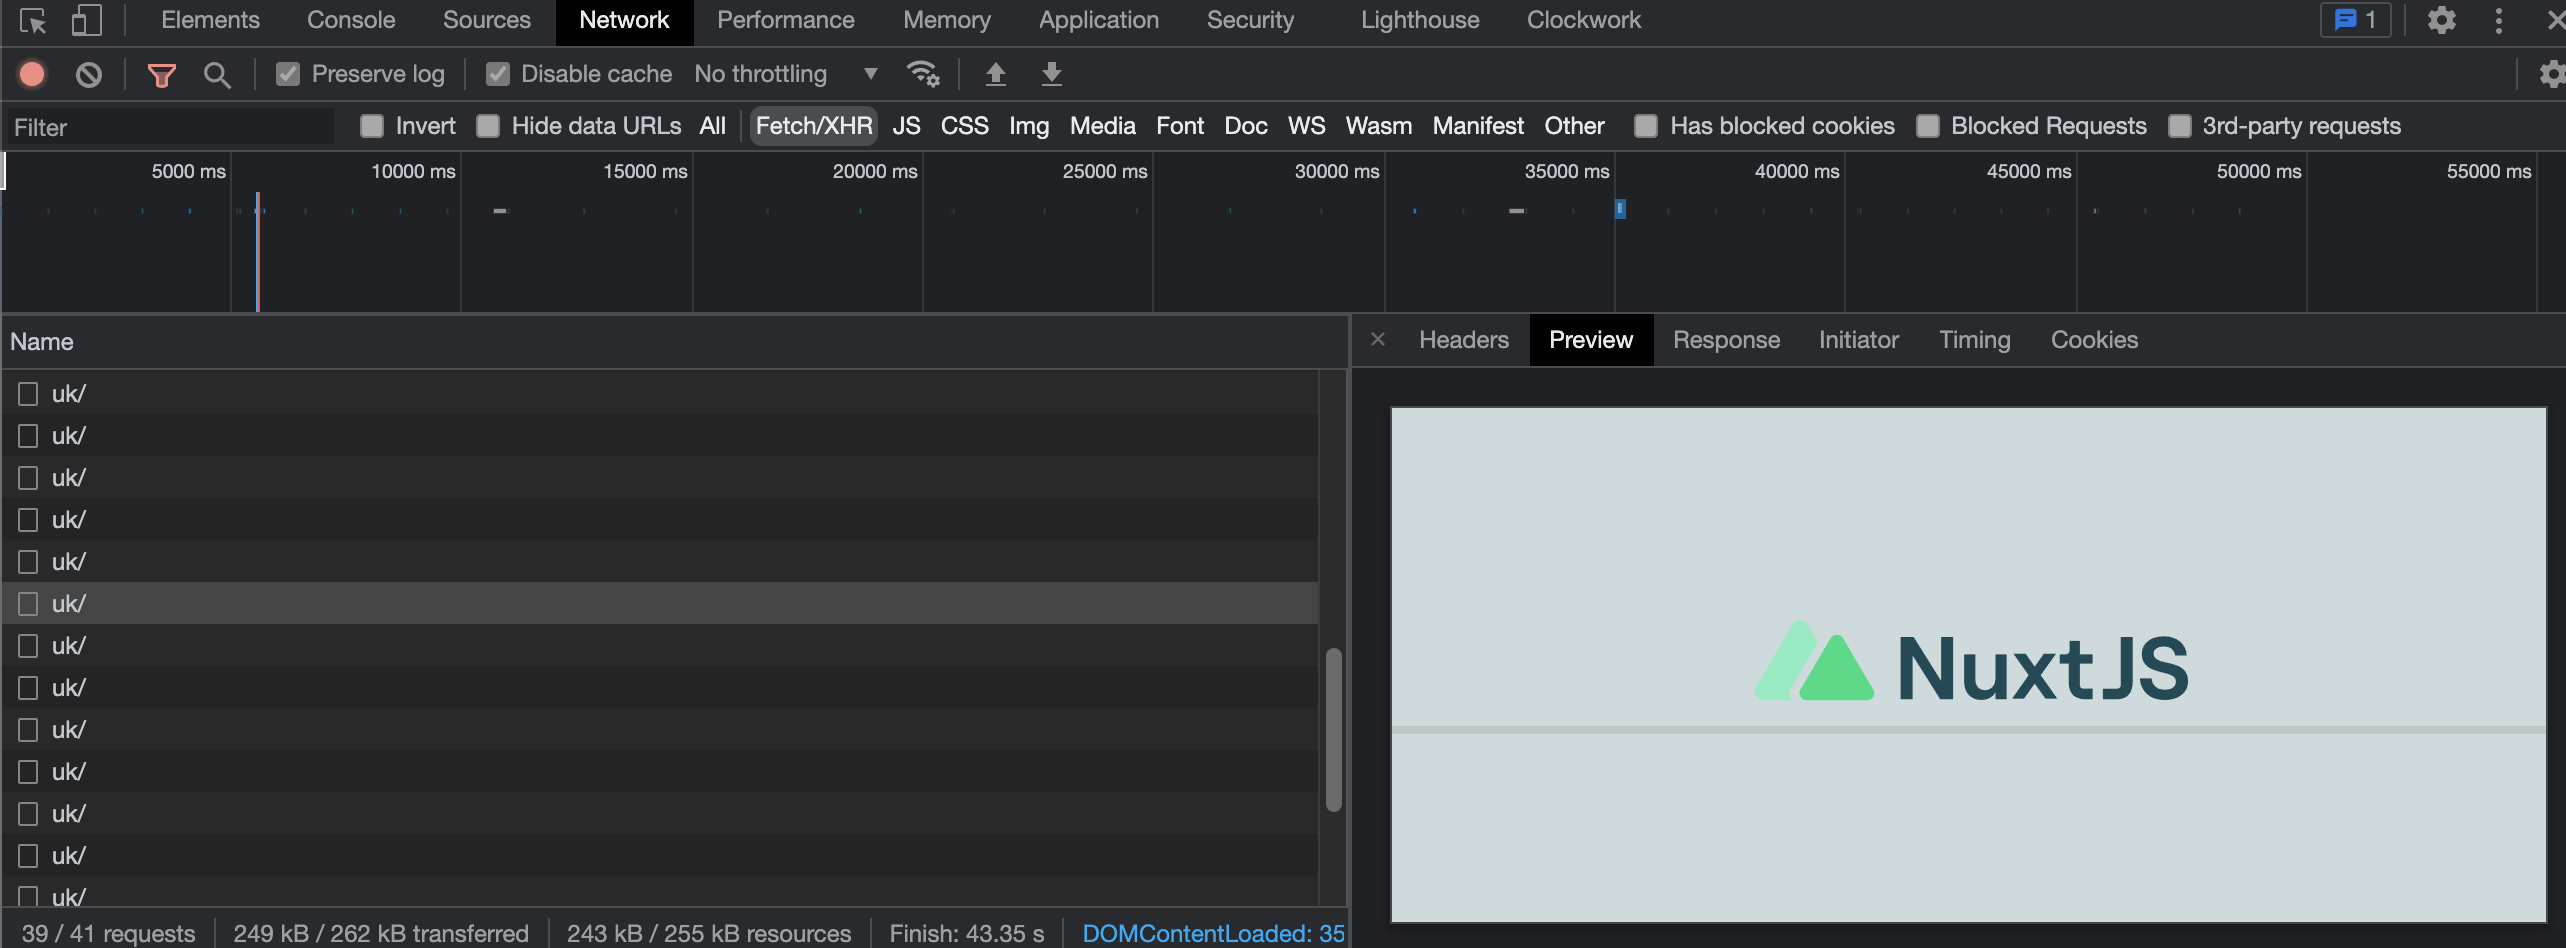Click the NuxtJS preview image
2566x948 pixels.
click(1968, 664)
